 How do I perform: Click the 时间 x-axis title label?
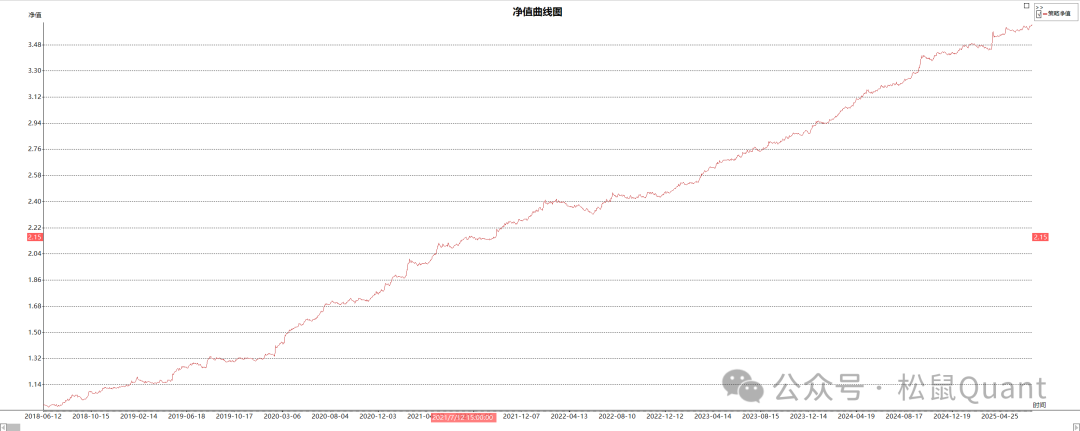(x=1039, y=405)
